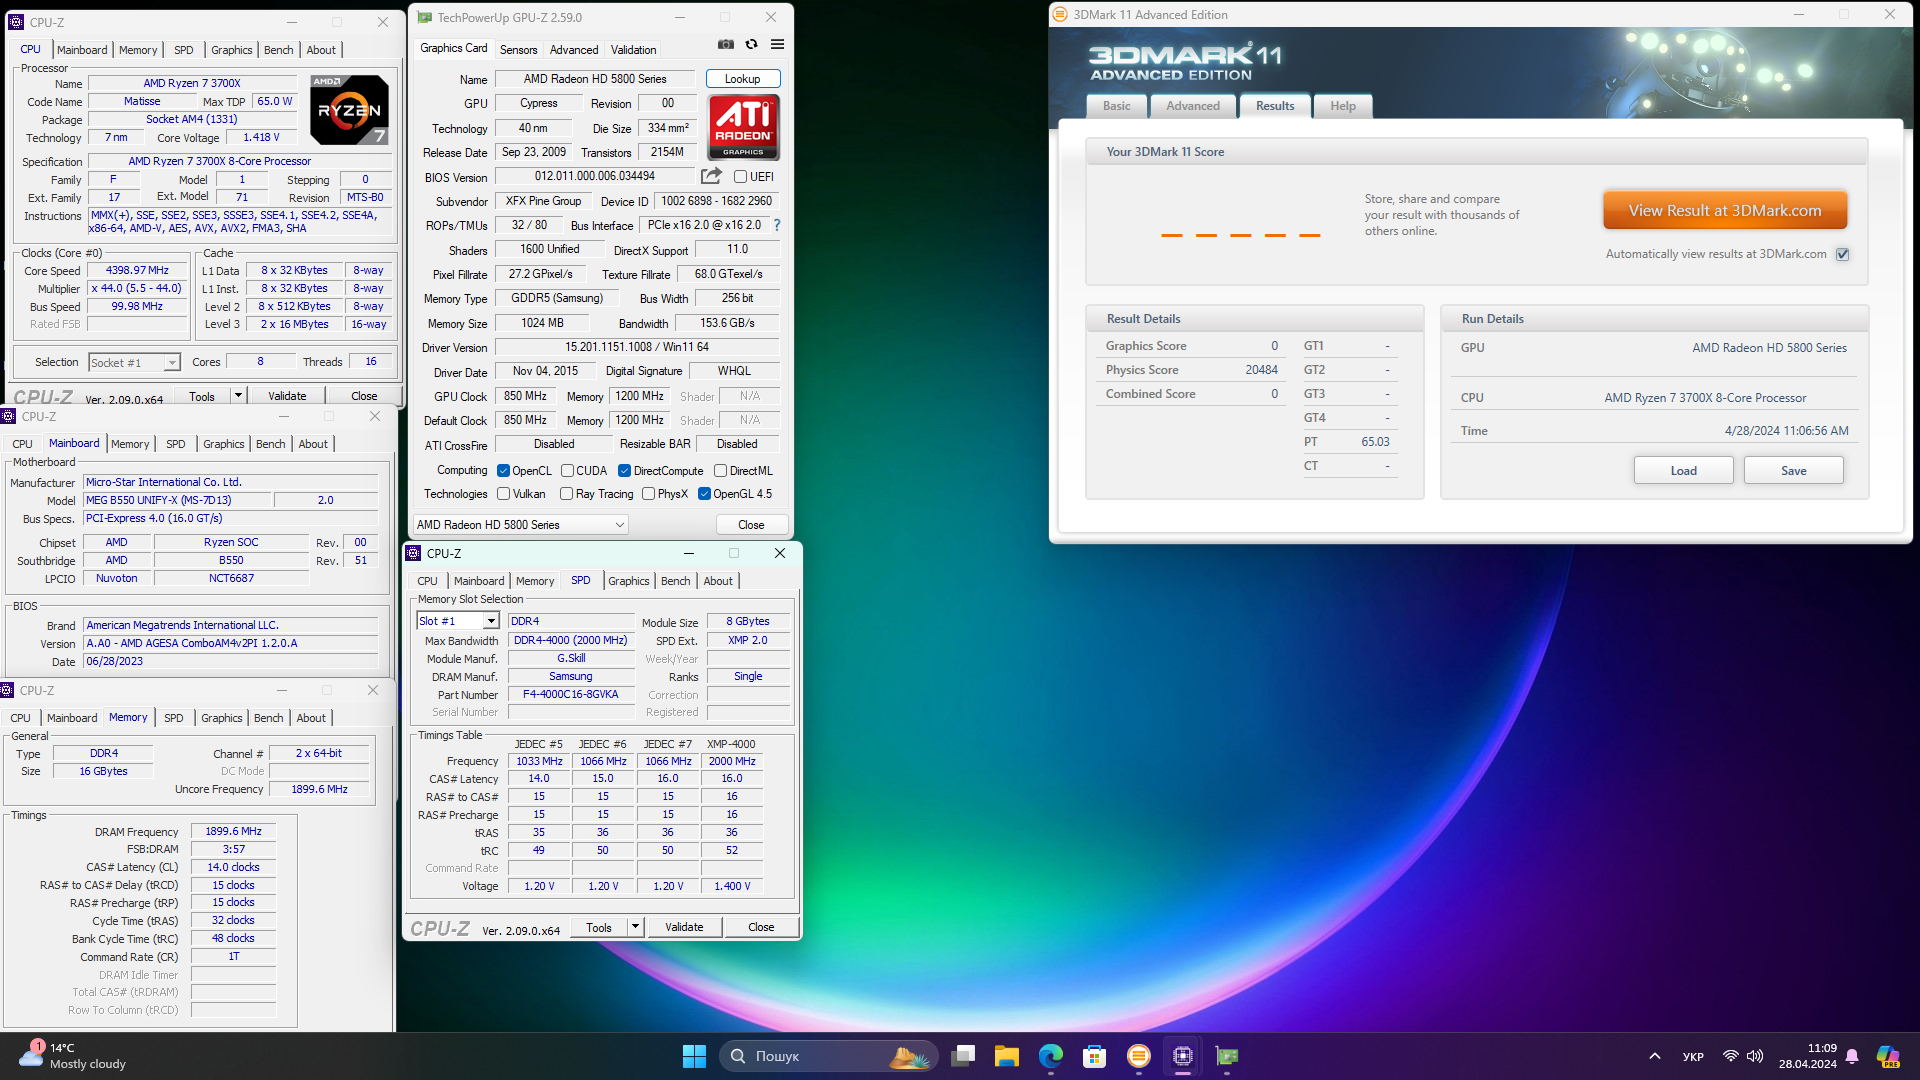Toggle Ray Tracing checkbox
This screenshot has height=1080, width=1920.
pyautogui.click(x=567, y=494)
